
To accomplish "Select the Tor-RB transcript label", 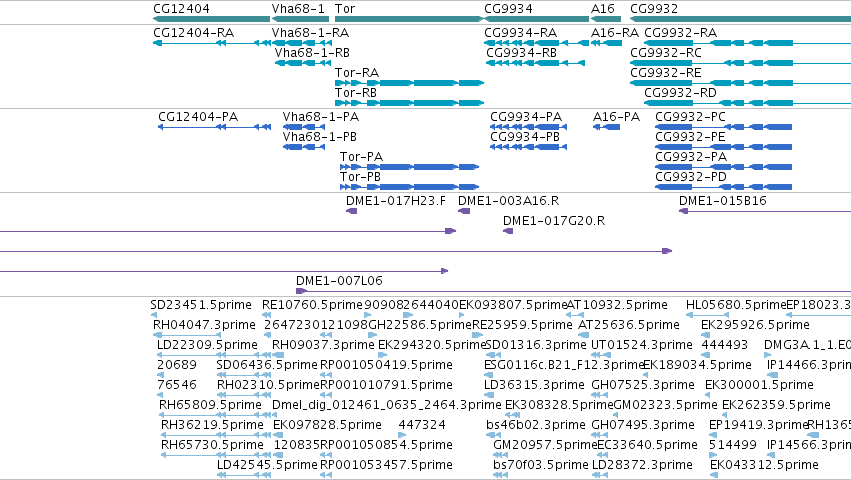I will coord(355,93).
